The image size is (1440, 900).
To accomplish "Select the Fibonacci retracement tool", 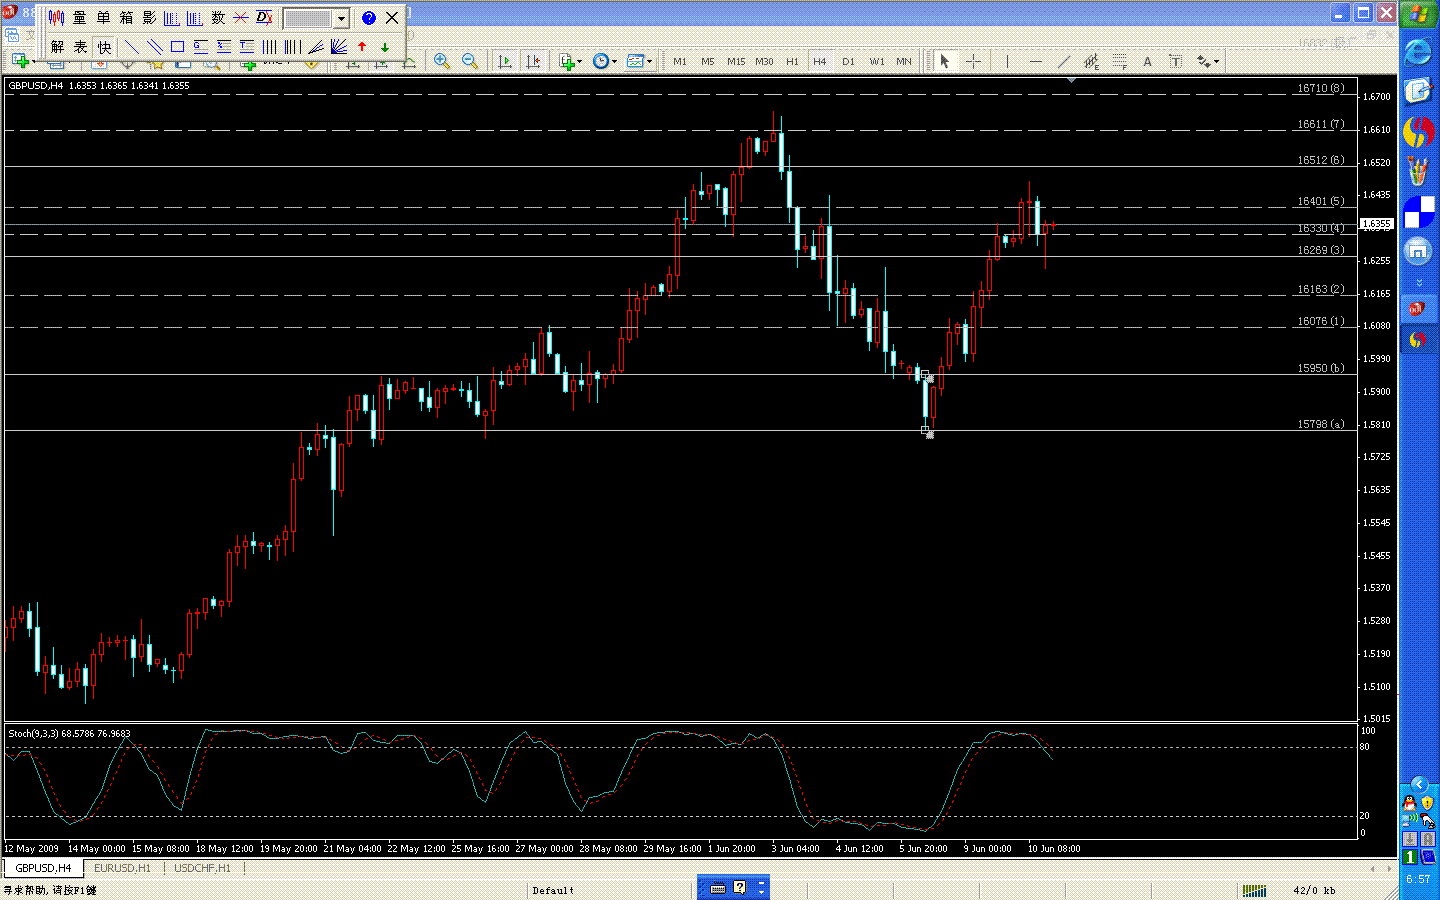I will point(1119,61).
